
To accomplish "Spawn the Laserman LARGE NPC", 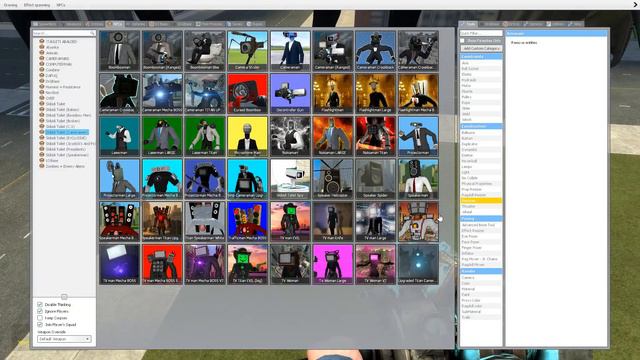I will (x=162, y=136).
